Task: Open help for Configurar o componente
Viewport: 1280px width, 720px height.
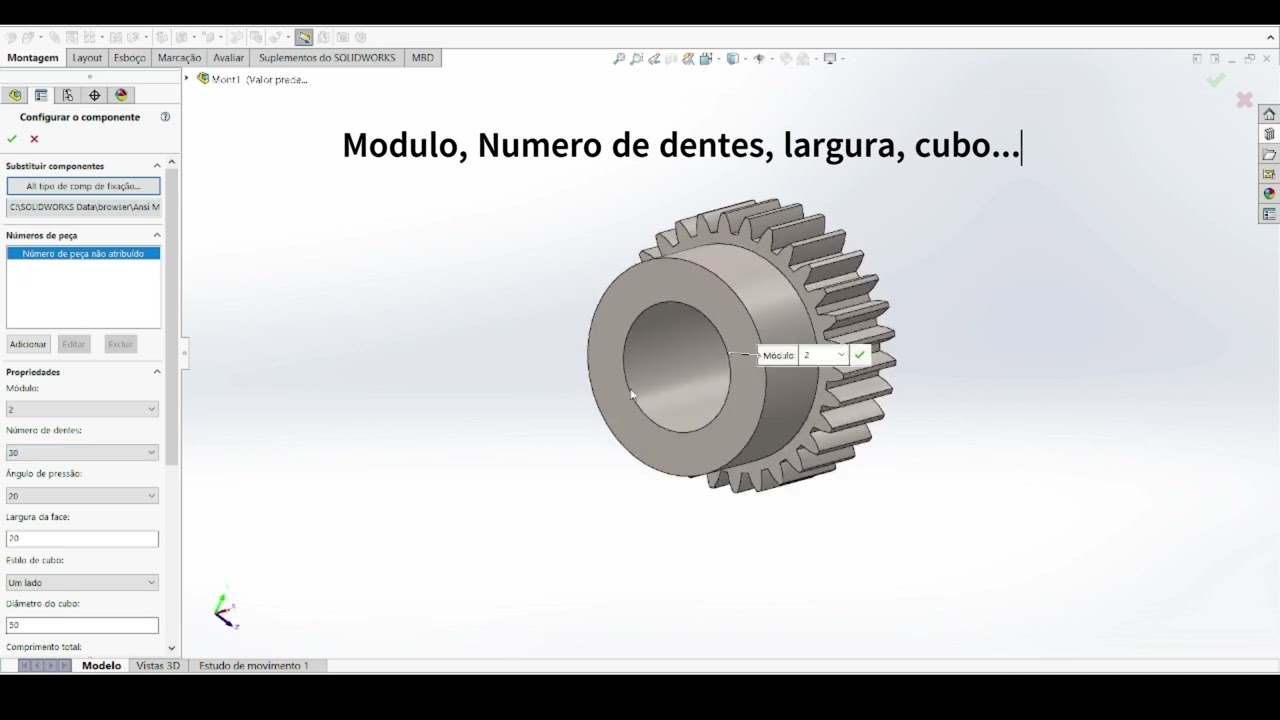Action: tap(165, 117)
